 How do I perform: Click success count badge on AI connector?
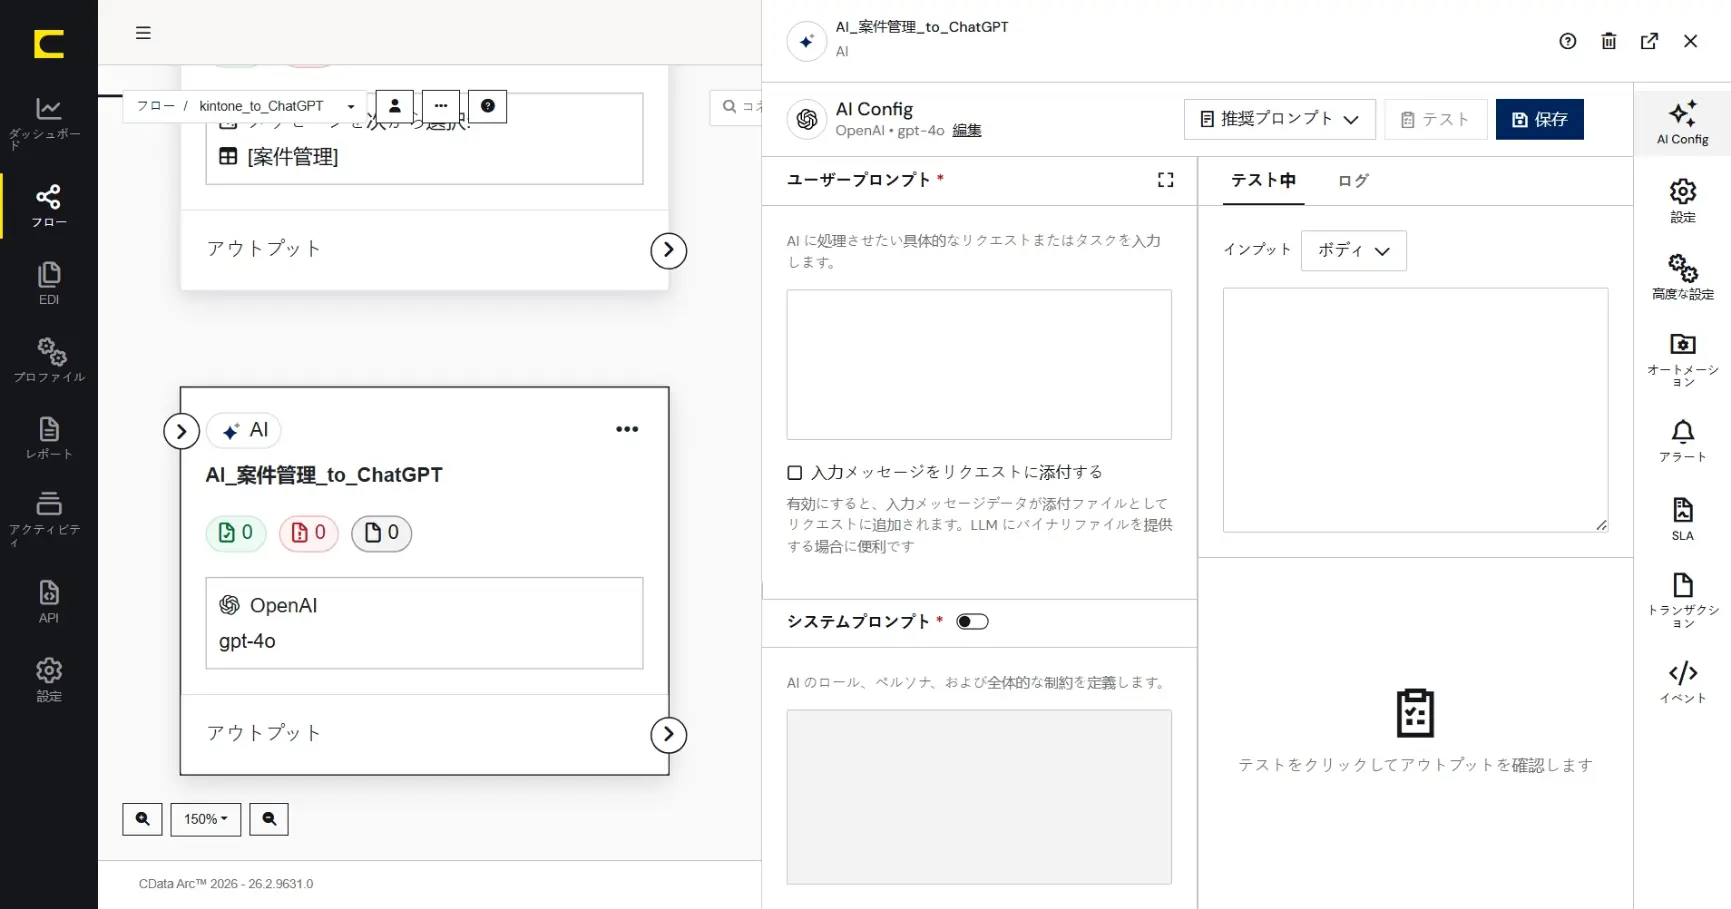click(236, 533)
